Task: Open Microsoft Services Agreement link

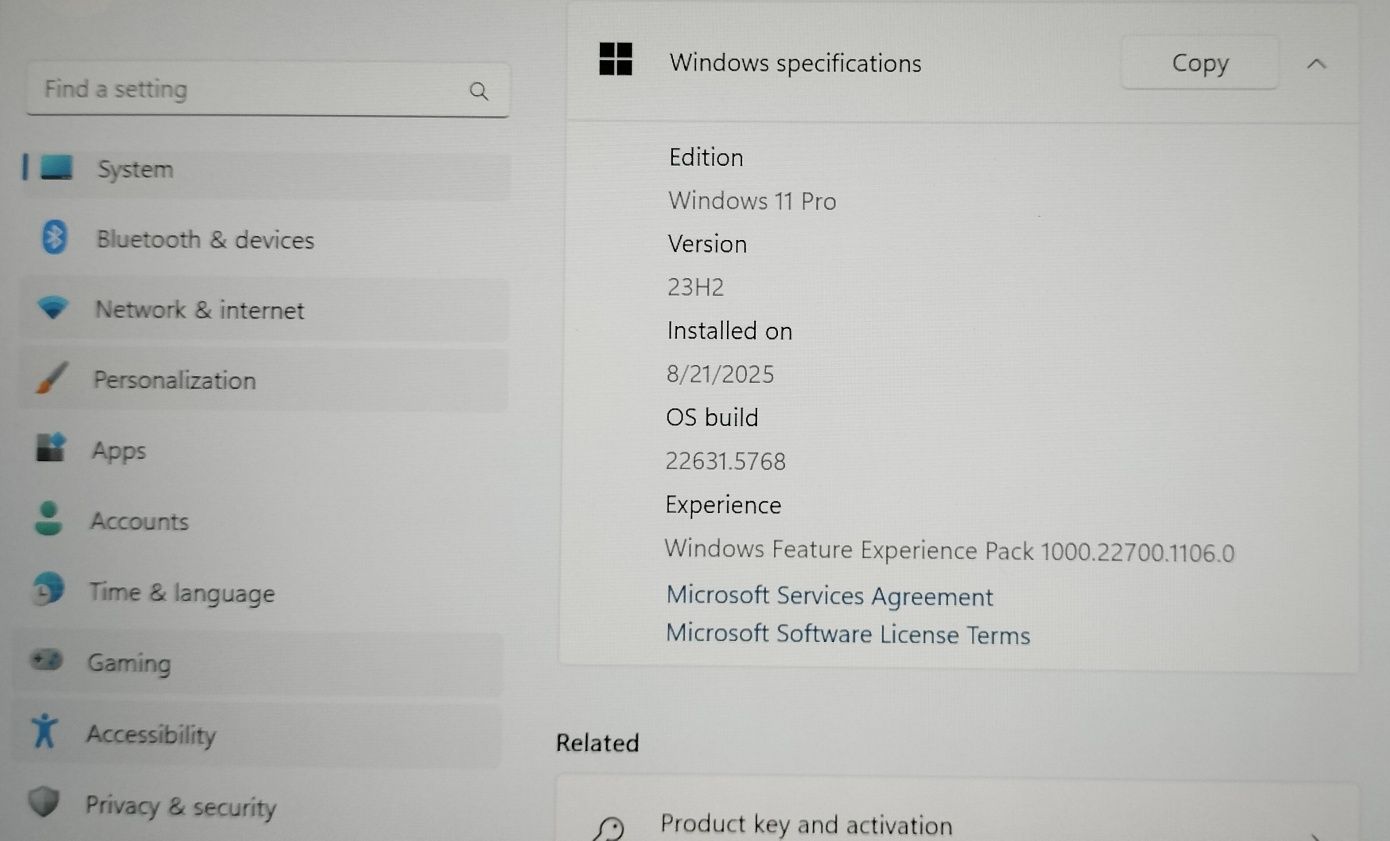Action: [x=830, y=596]
